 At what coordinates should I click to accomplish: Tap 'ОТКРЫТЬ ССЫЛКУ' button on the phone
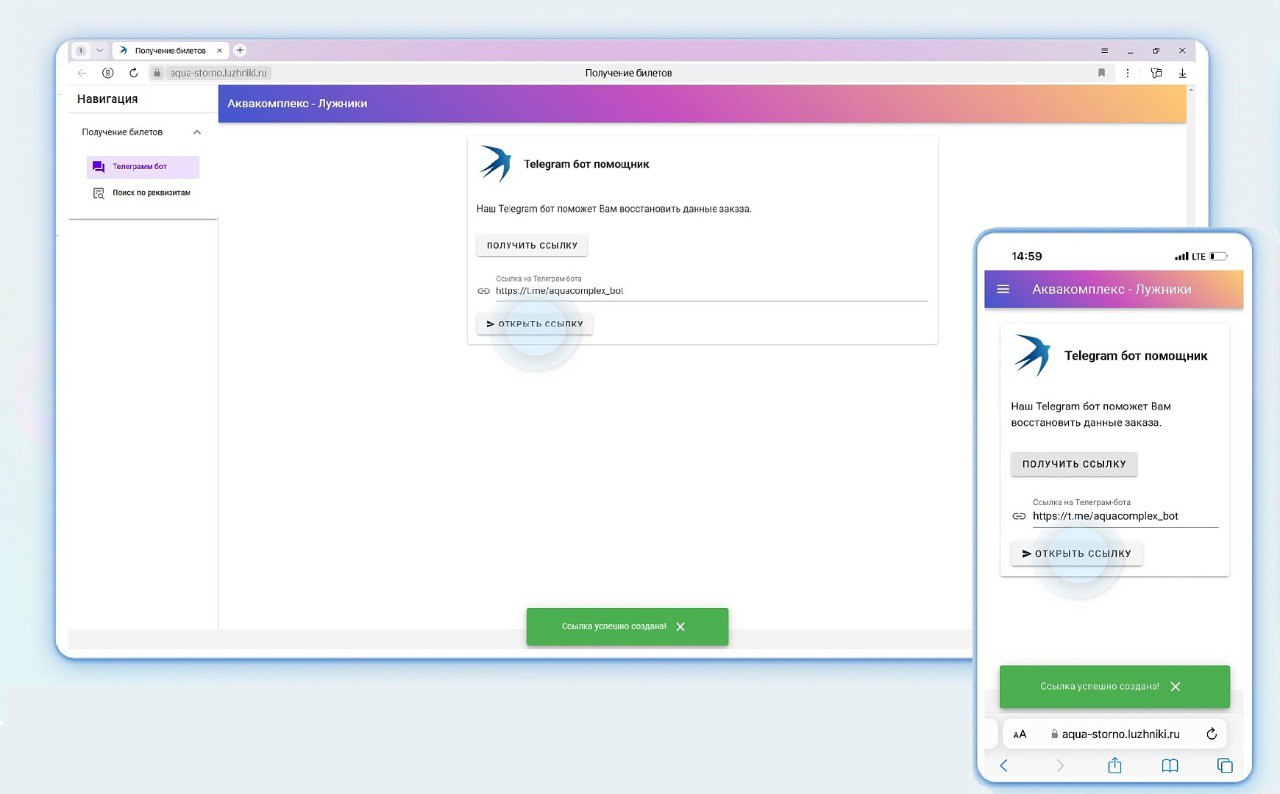(1076, 553)
